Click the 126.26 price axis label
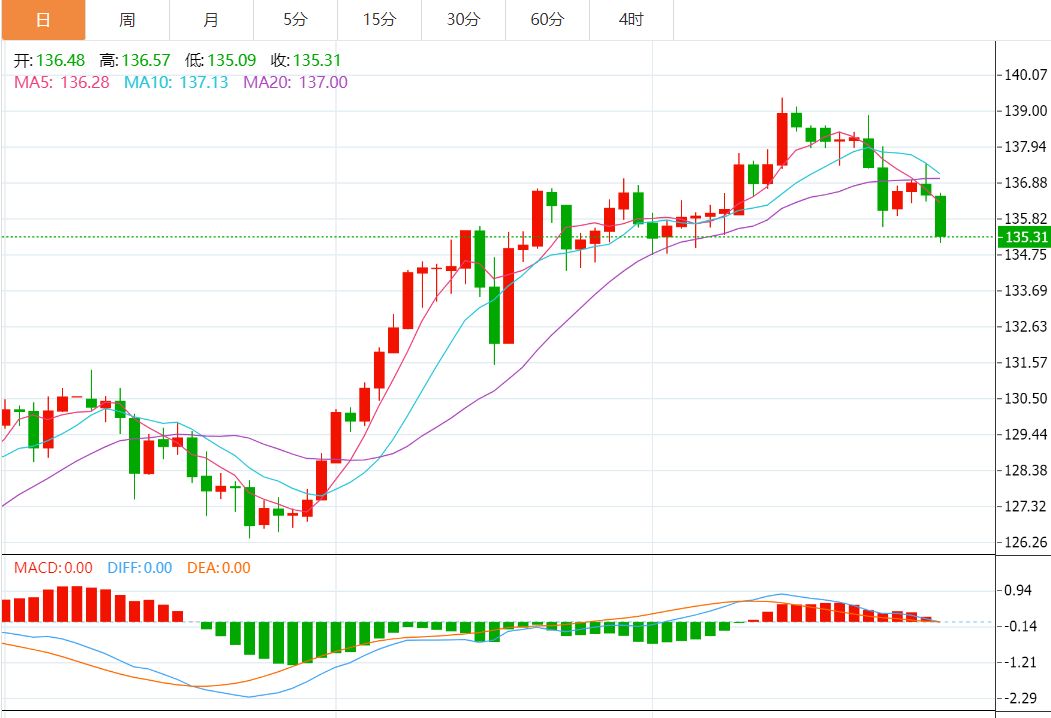The height and width of the screenshot is (718, 1051). pyautogui.click(x=1026, y=542)
